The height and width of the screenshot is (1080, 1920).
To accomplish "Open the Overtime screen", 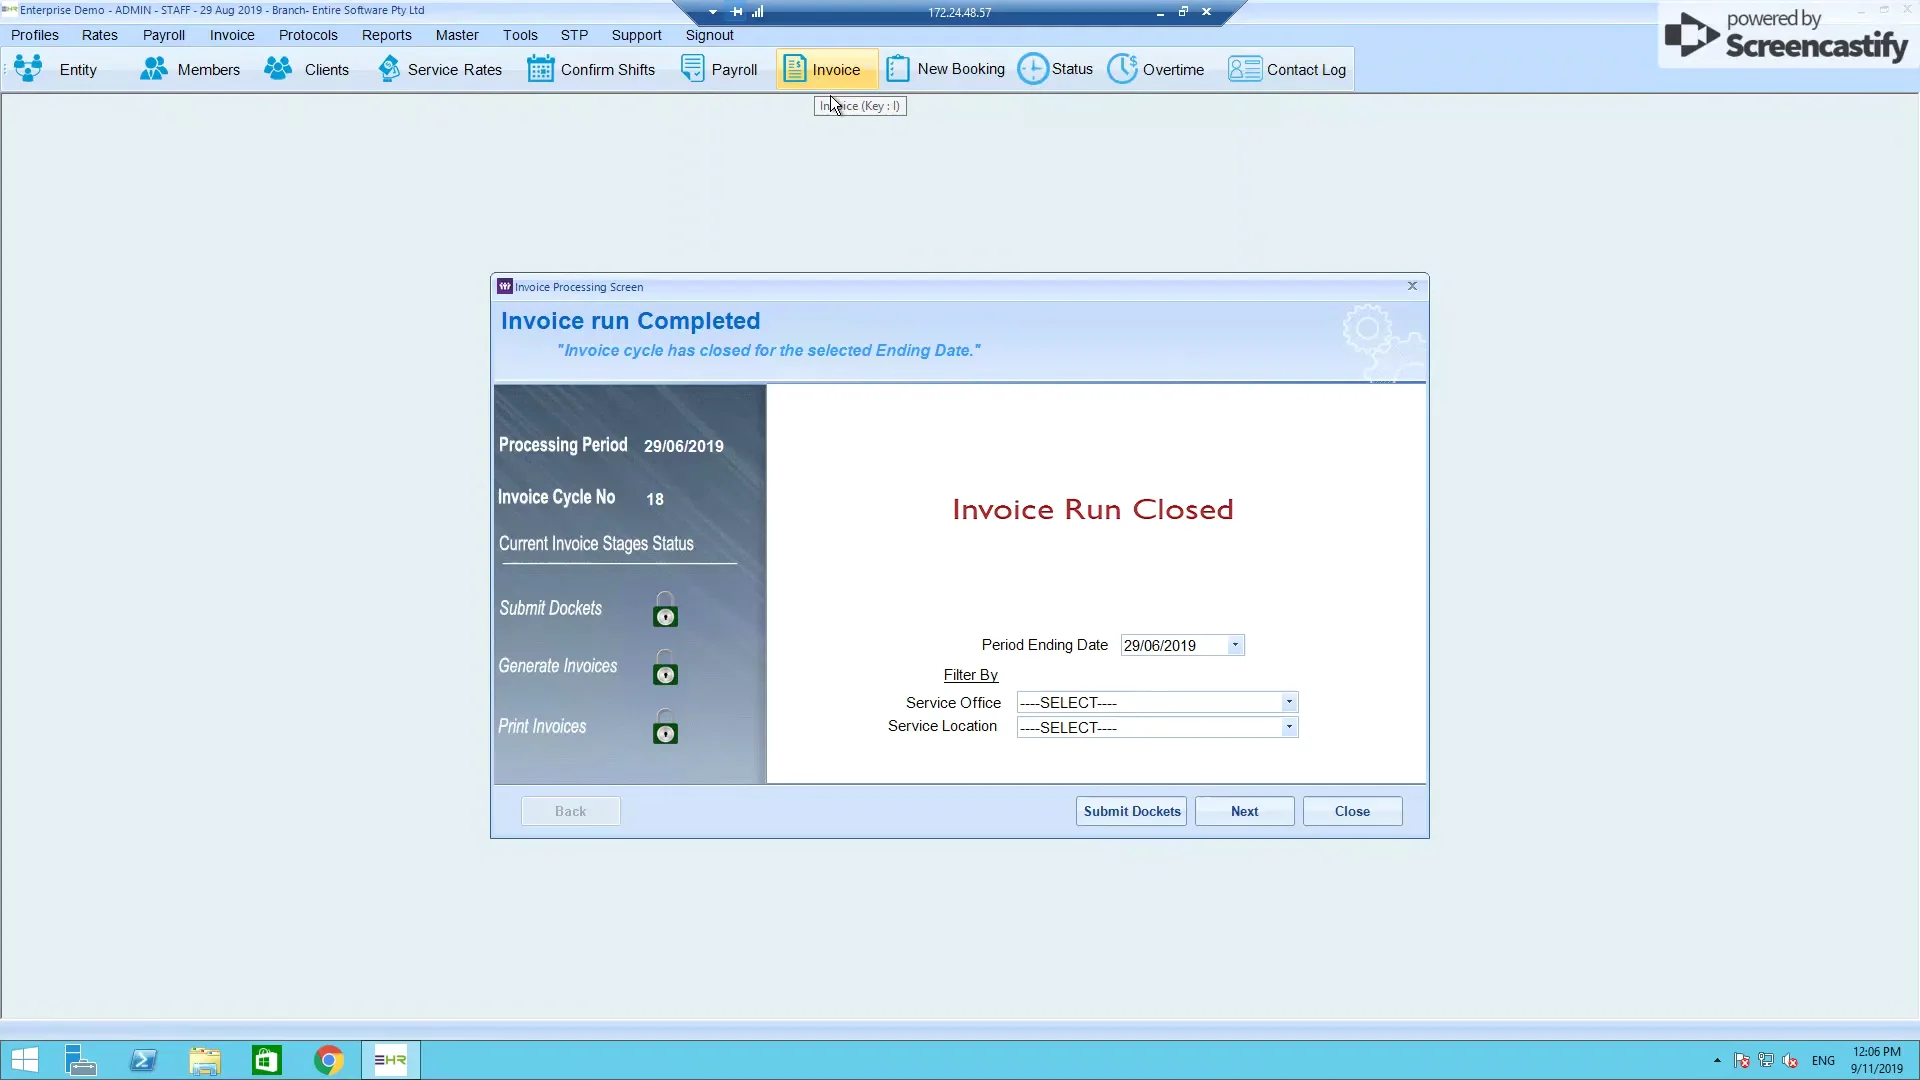I will click(1157, 69).
